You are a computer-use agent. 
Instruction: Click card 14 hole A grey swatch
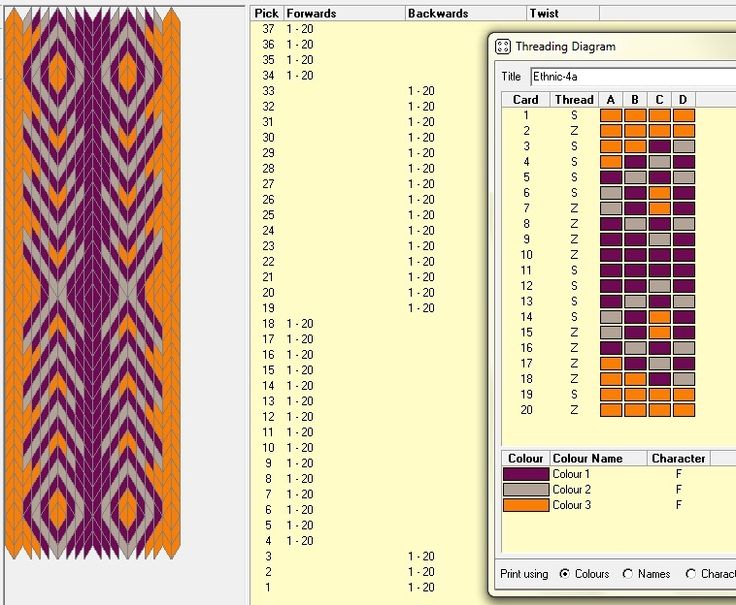pyautogui.click(x=611, y=317)
